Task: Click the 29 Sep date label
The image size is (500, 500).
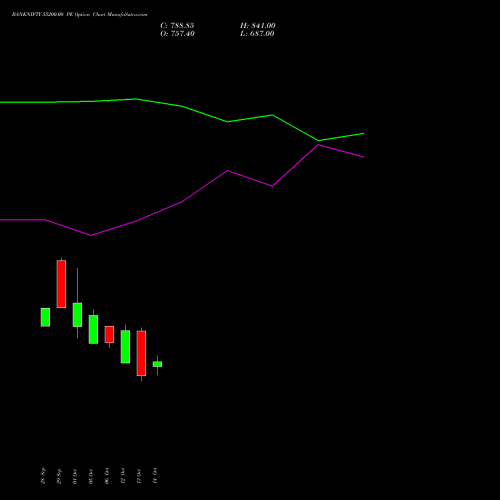Action: pyautogui.click(x=59, y=476)
